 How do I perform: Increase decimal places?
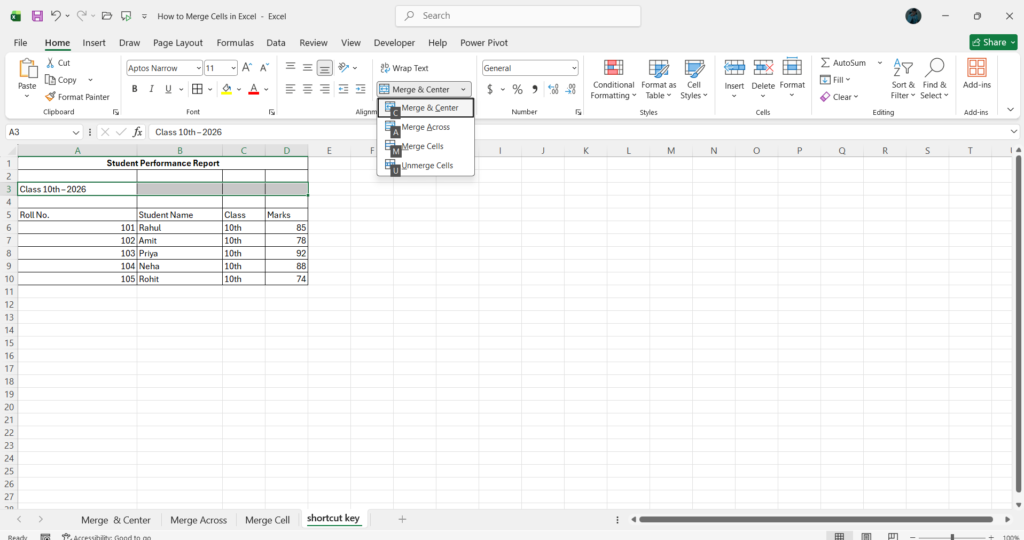[554, 89]
